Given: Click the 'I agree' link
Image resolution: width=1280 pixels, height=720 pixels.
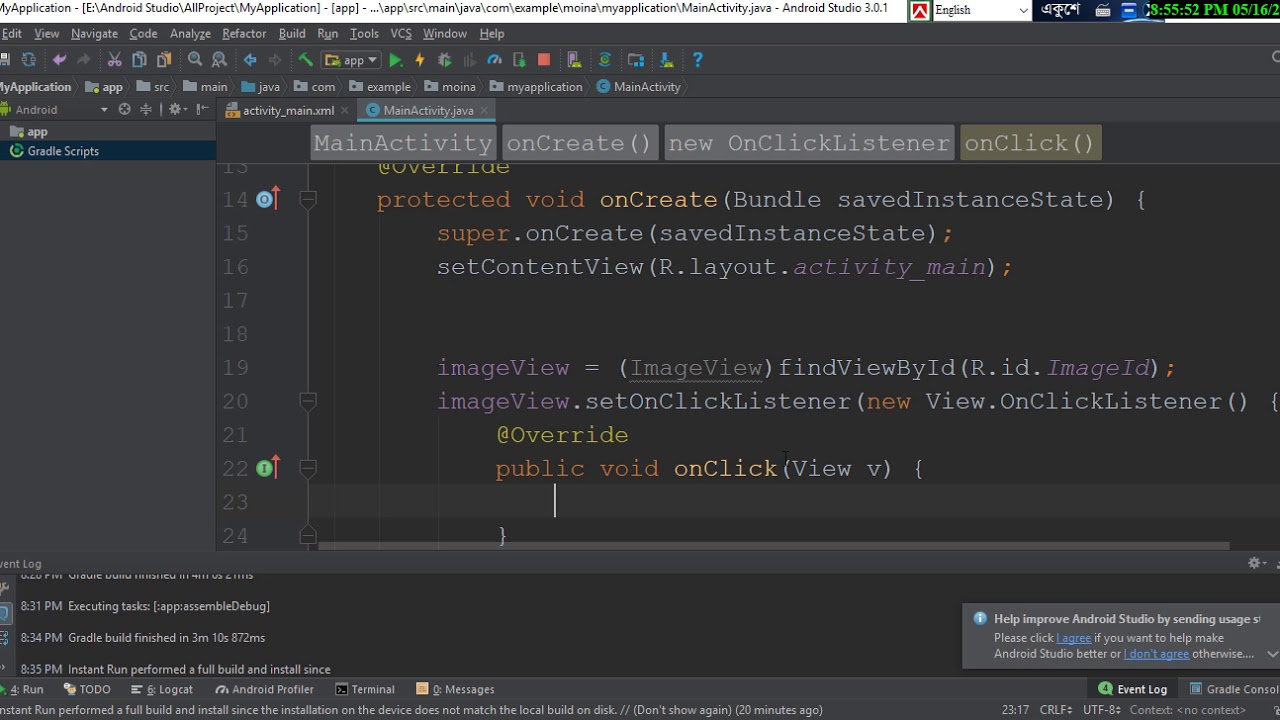Looking at the screenshot, I should tap(1073, 638).
